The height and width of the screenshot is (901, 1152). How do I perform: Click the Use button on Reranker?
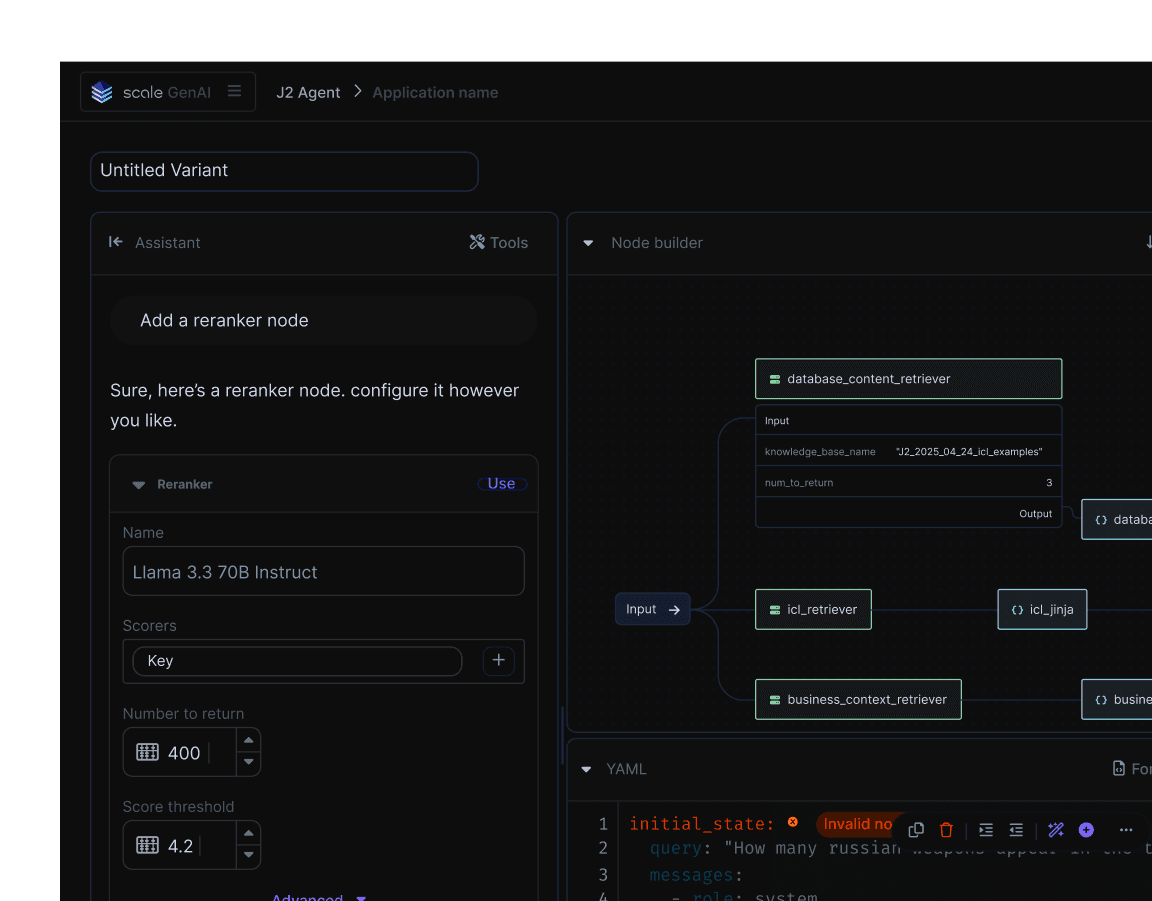click(x=501, y=484)
